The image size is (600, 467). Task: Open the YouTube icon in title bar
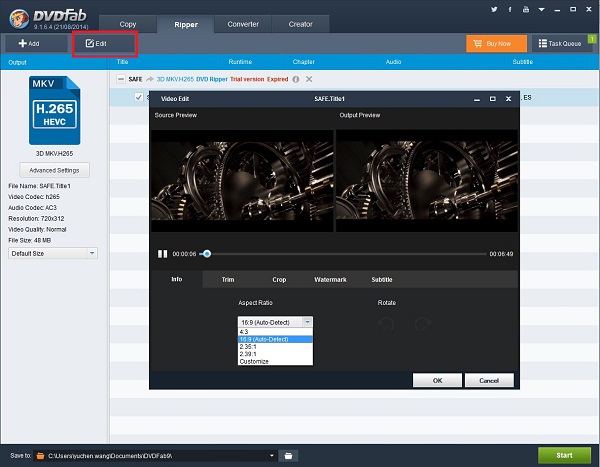point(526,10)
